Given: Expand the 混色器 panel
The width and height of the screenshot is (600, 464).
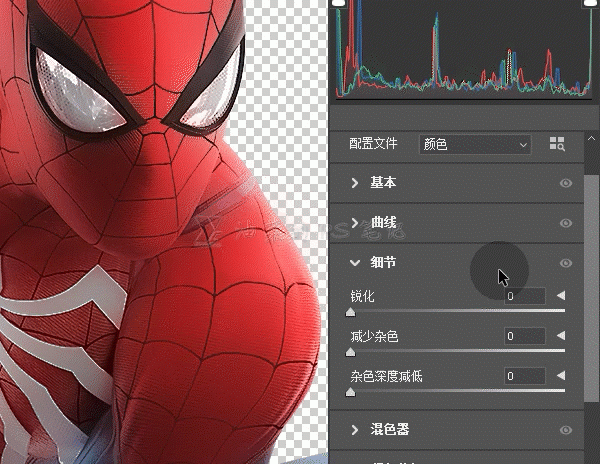Looking at the screenshot, I should click(x=355, y=430).
